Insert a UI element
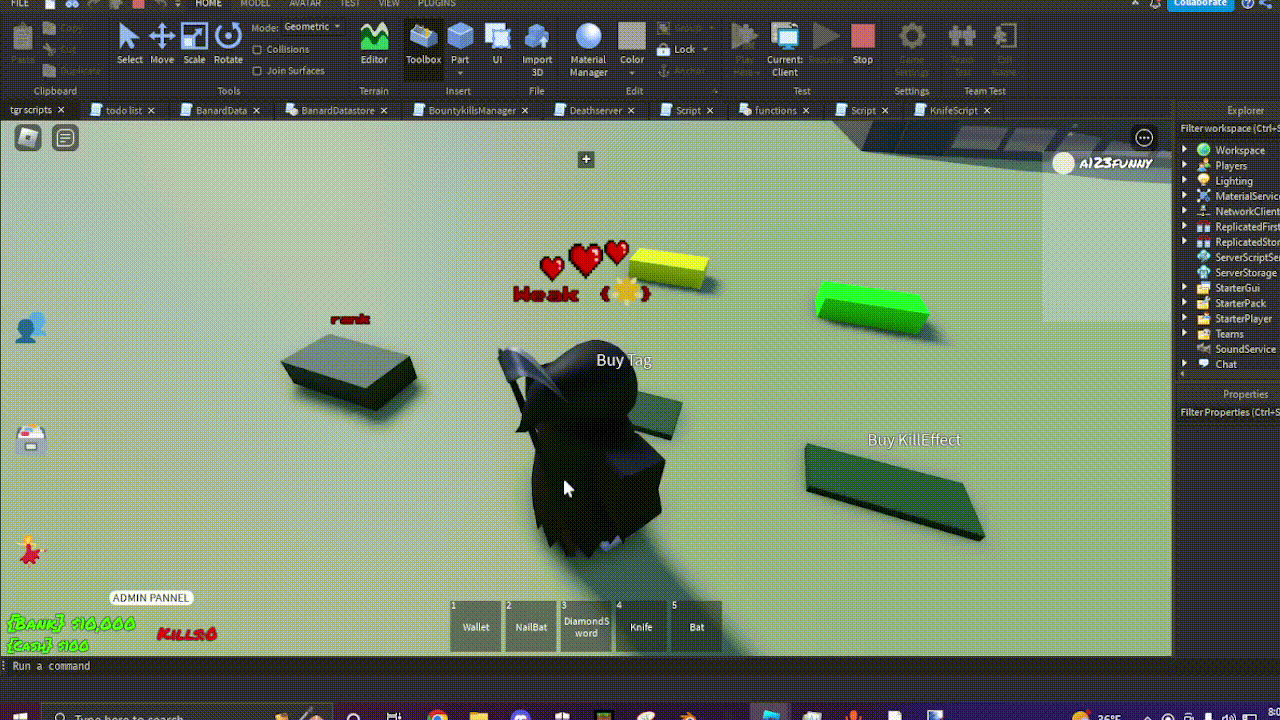 coord(497,44)
